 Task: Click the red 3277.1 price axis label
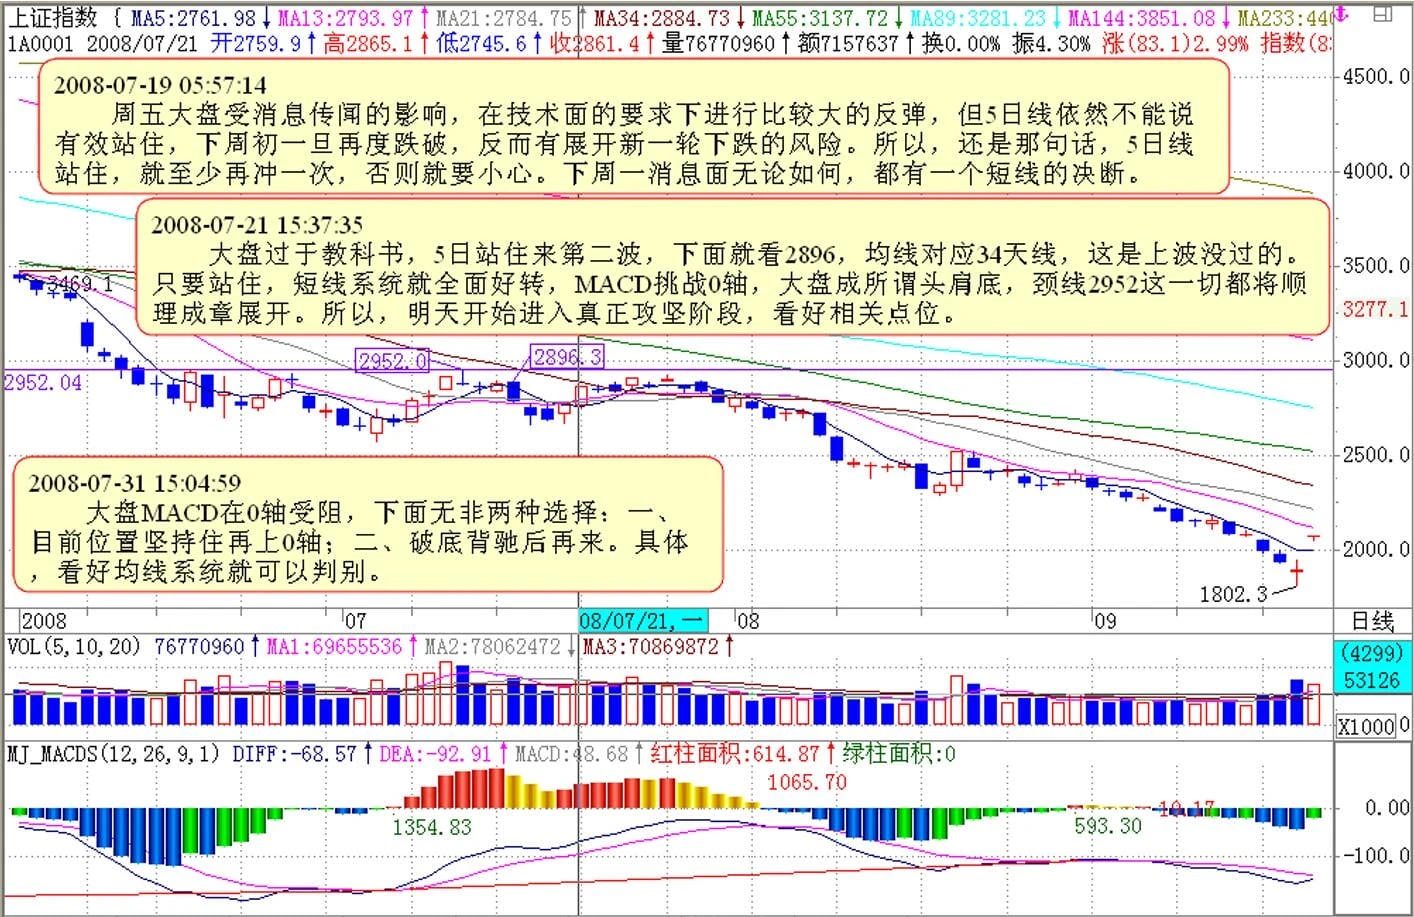click(x=1374, y=309)
